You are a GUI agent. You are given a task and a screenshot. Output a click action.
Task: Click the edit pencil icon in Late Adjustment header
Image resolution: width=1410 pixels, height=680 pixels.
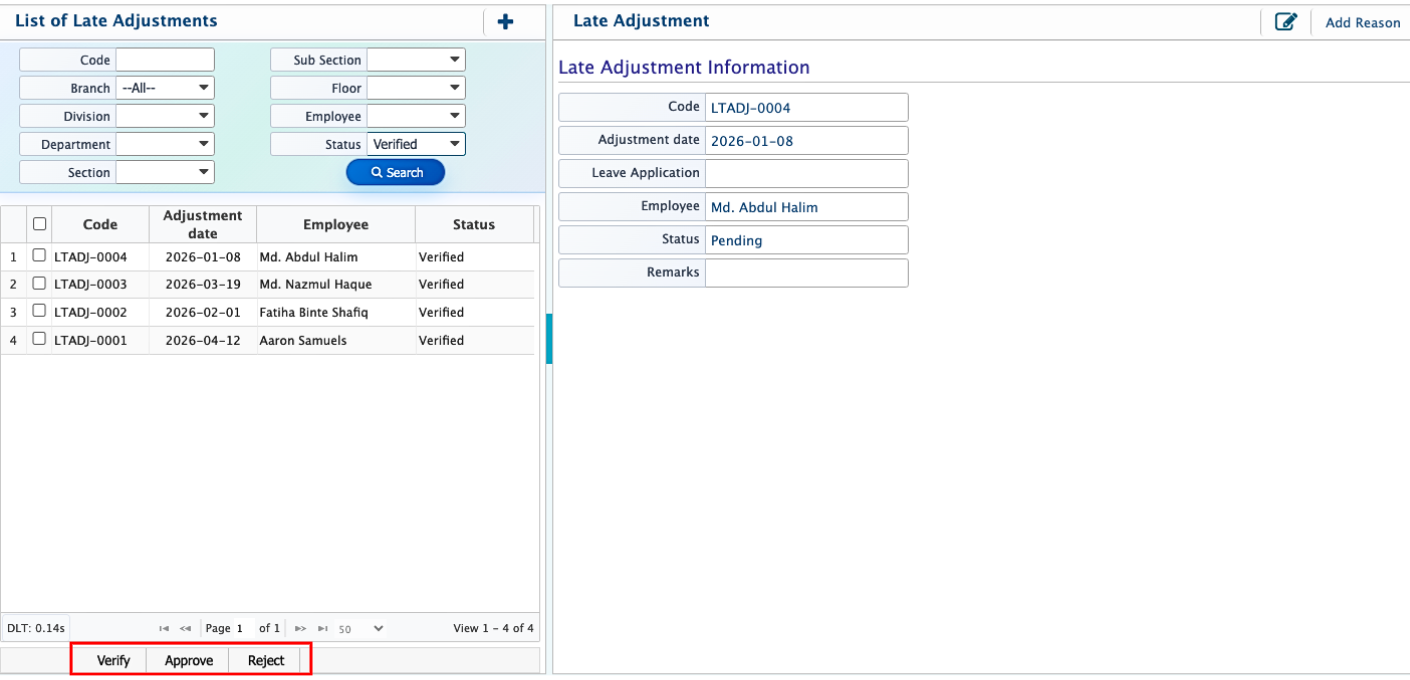[1286, 22]
